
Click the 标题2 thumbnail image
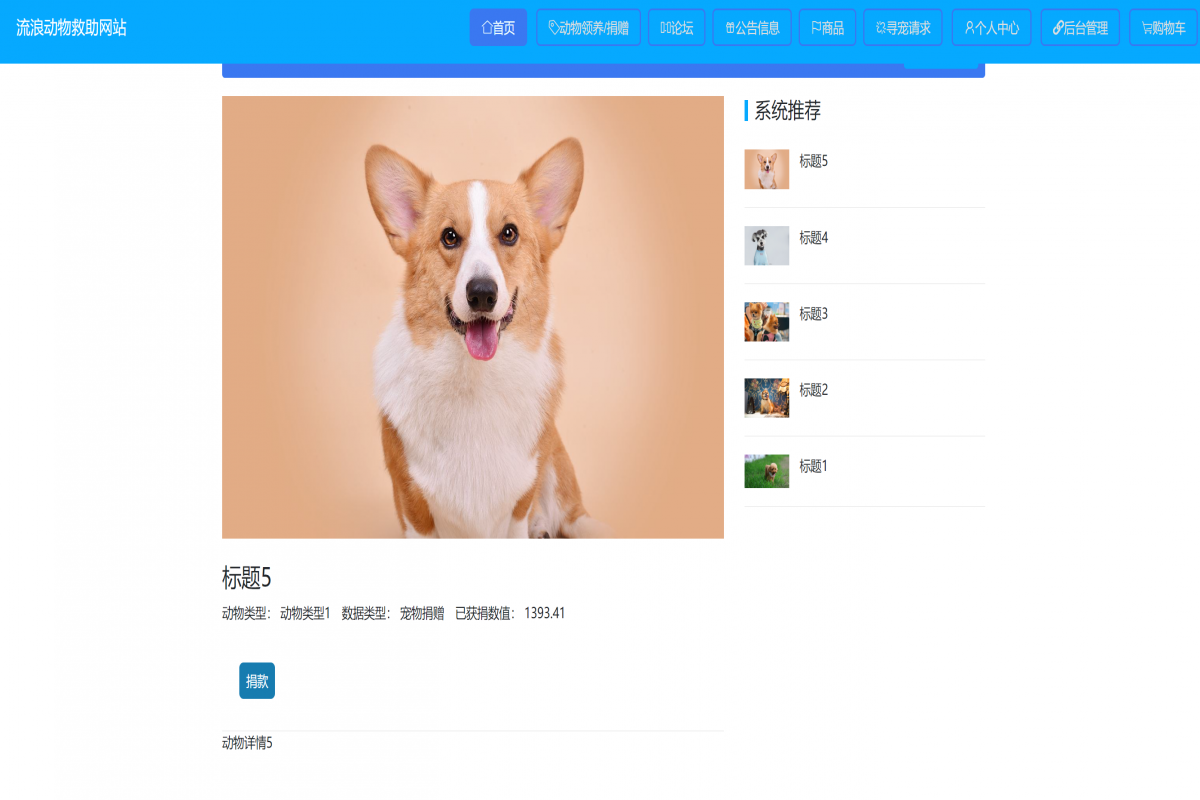(766, 398)
